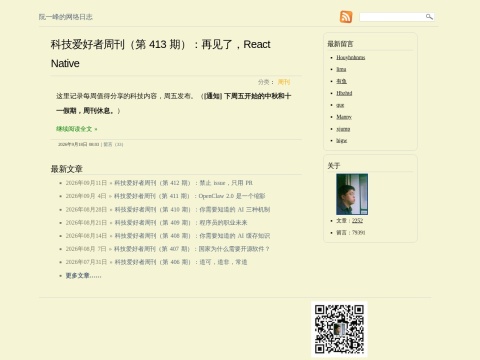
Task: Click the 最新留言 sidebar heading
Action: pos(340,44)
